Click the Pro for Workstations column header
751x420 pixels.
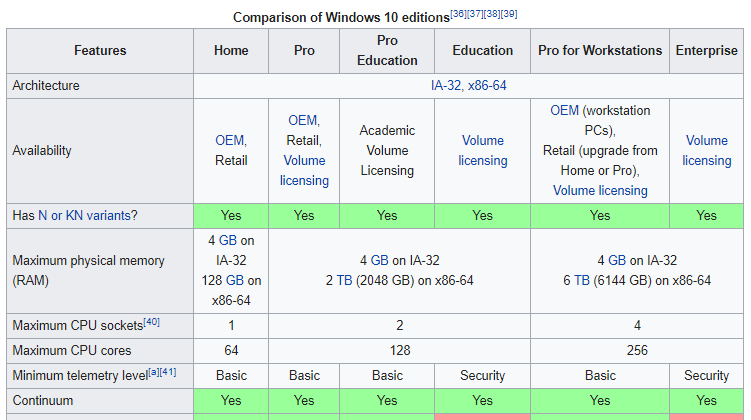click(x=600, y=51)
